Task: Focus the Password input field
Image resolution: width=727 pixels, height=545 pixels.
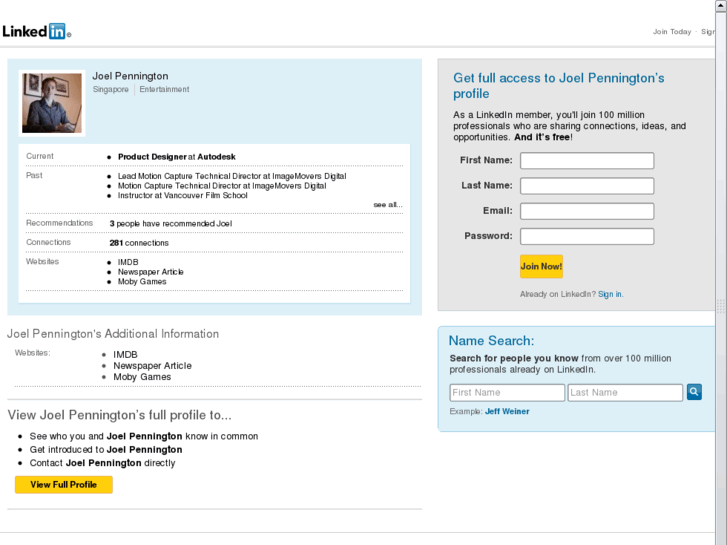Action: pos(587,236)
